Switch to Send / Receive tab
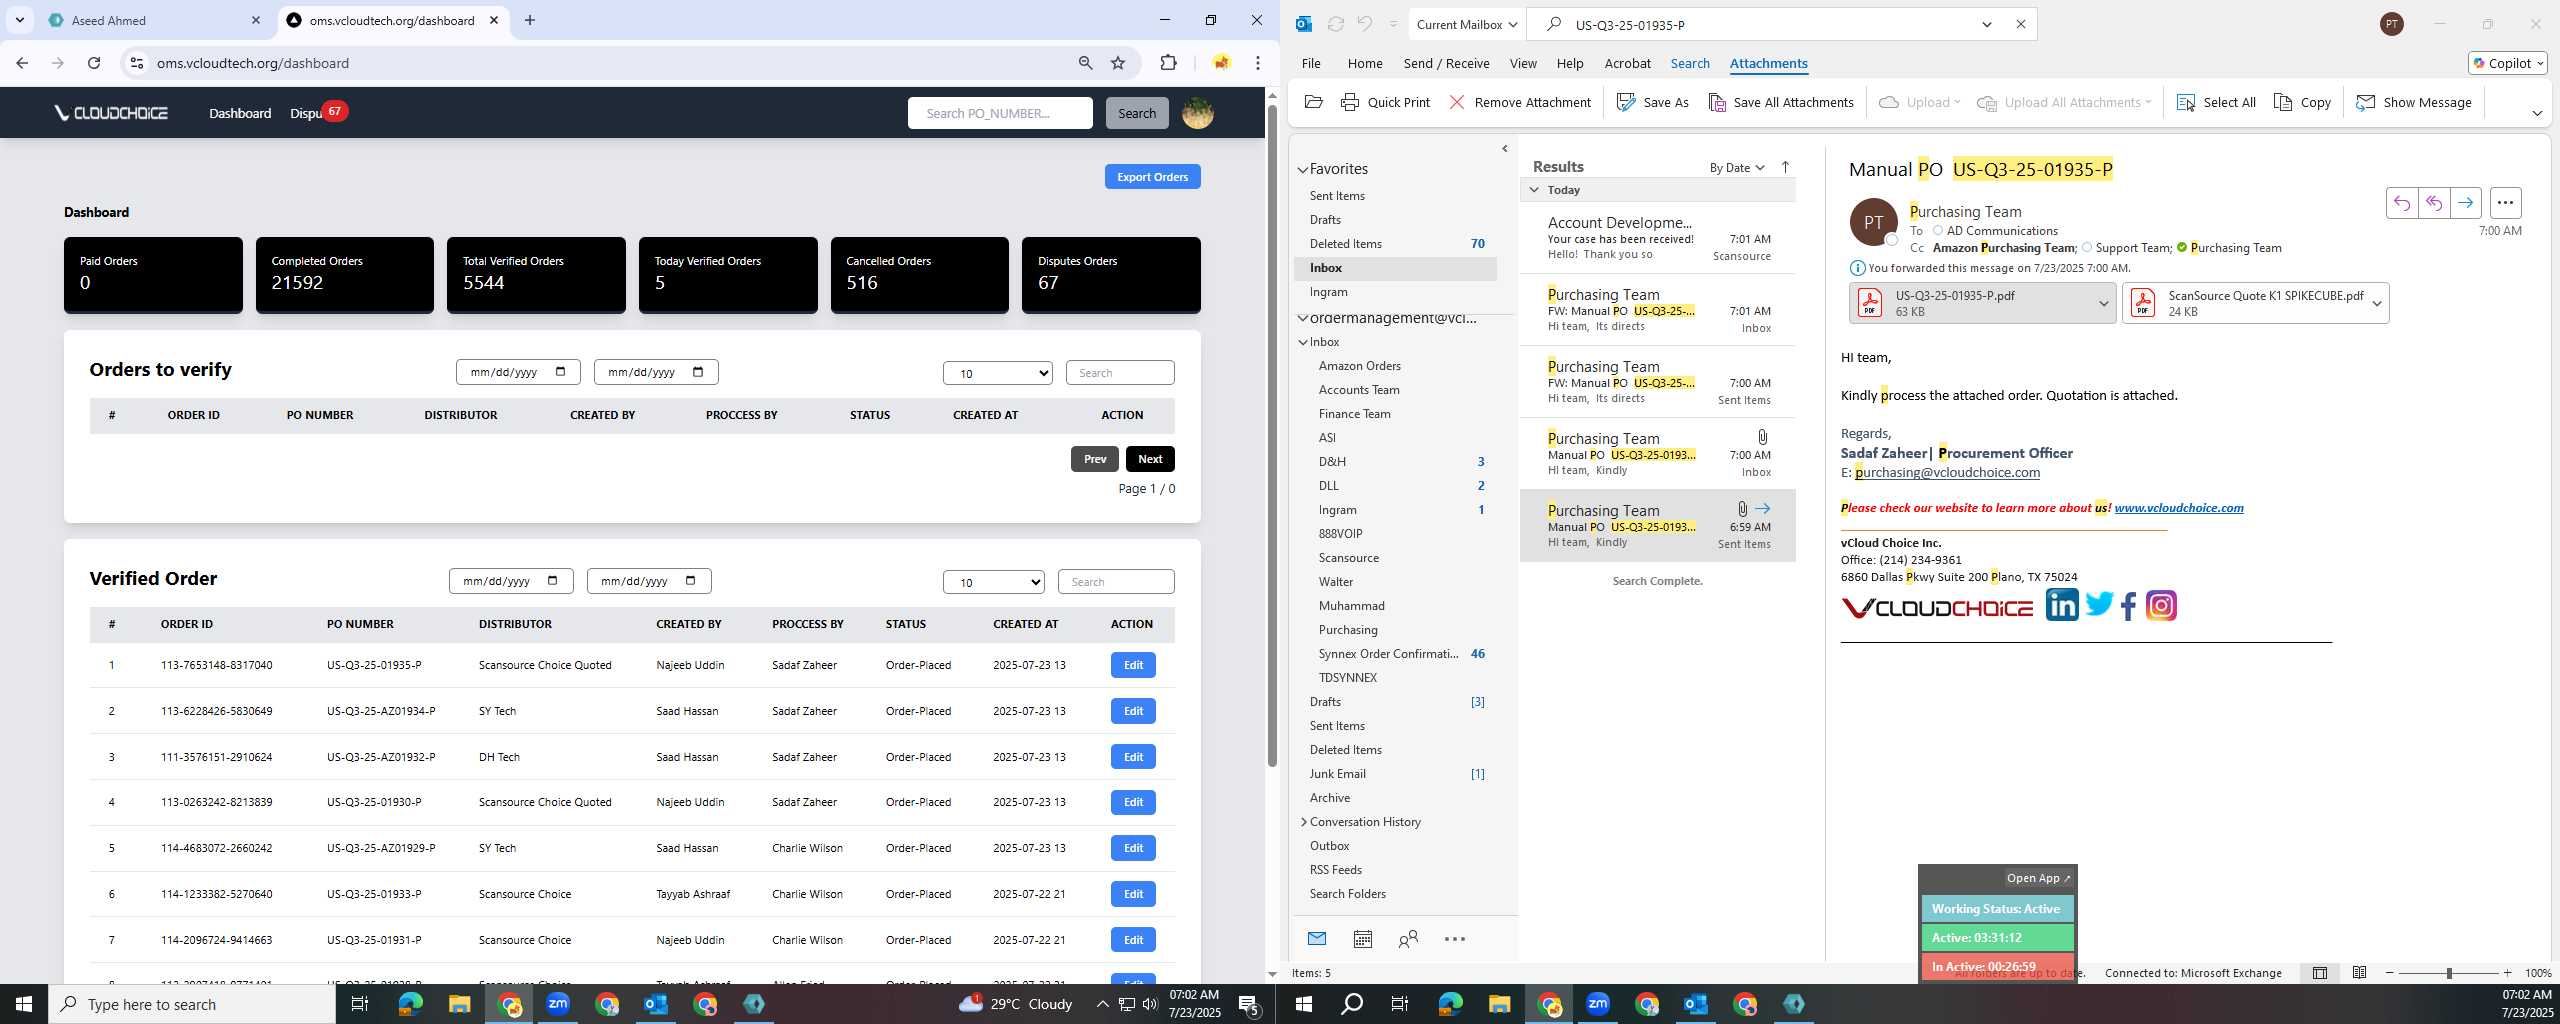This screenshot has width=2560, height=1024. click(x=1446, y=63)
